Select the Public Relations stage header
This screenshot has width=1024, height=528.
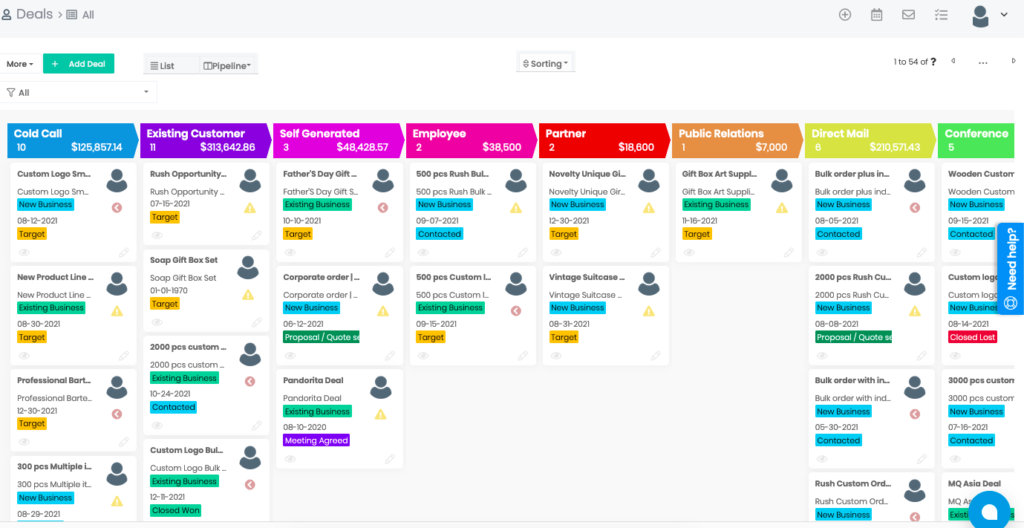[736, 140]
